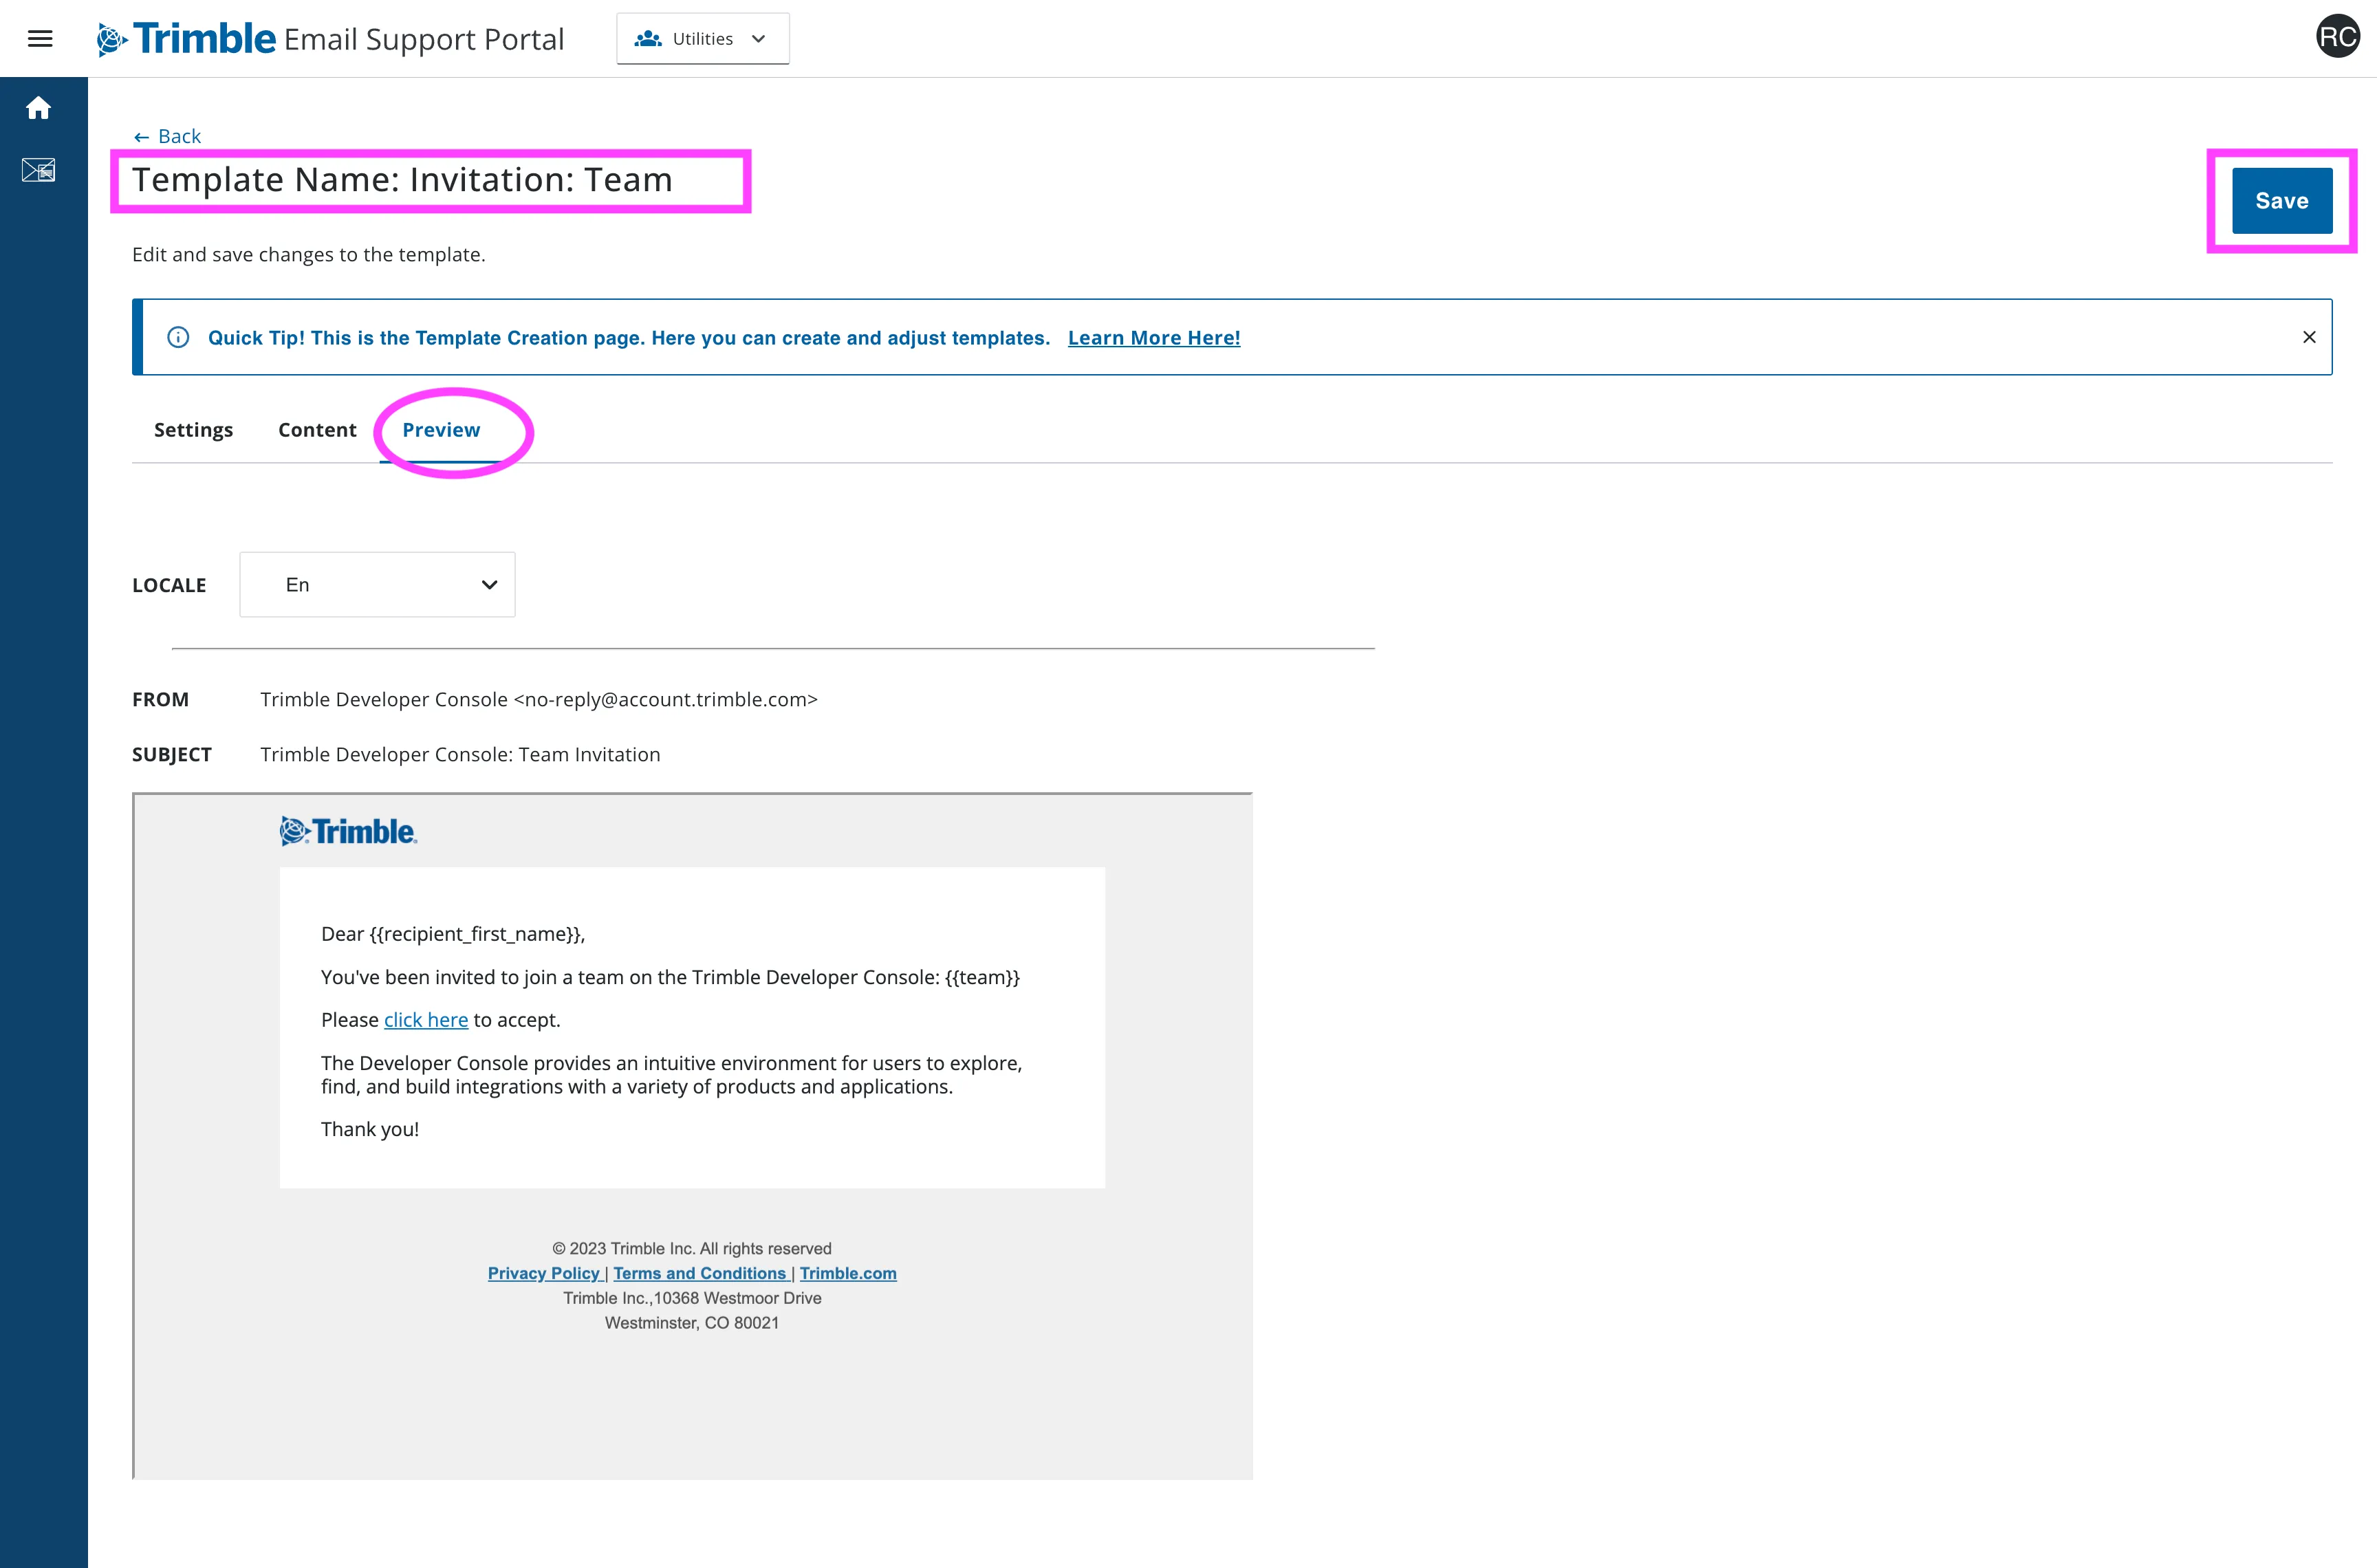Click 'Edit and save changes to the template.'
The width and height of the screenshot is (2377, 1568).
pos(309,255)
